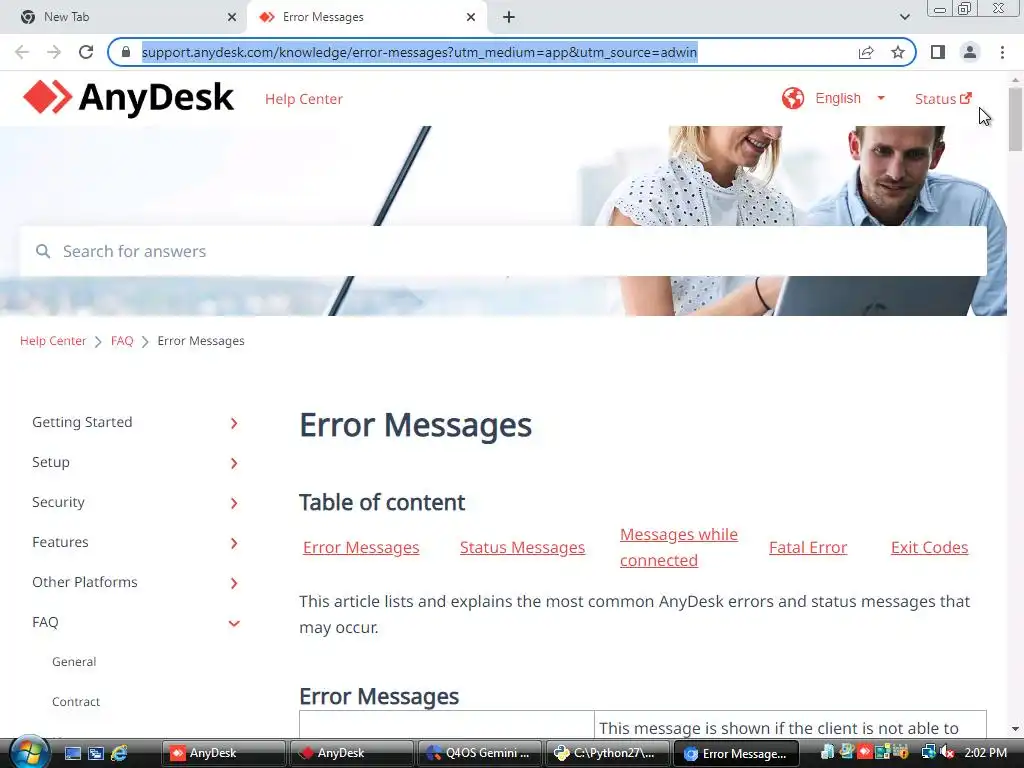1024x768 pixels.
Task: Click Switch between windows quick launch icon
Action: [x=96, y=754]
